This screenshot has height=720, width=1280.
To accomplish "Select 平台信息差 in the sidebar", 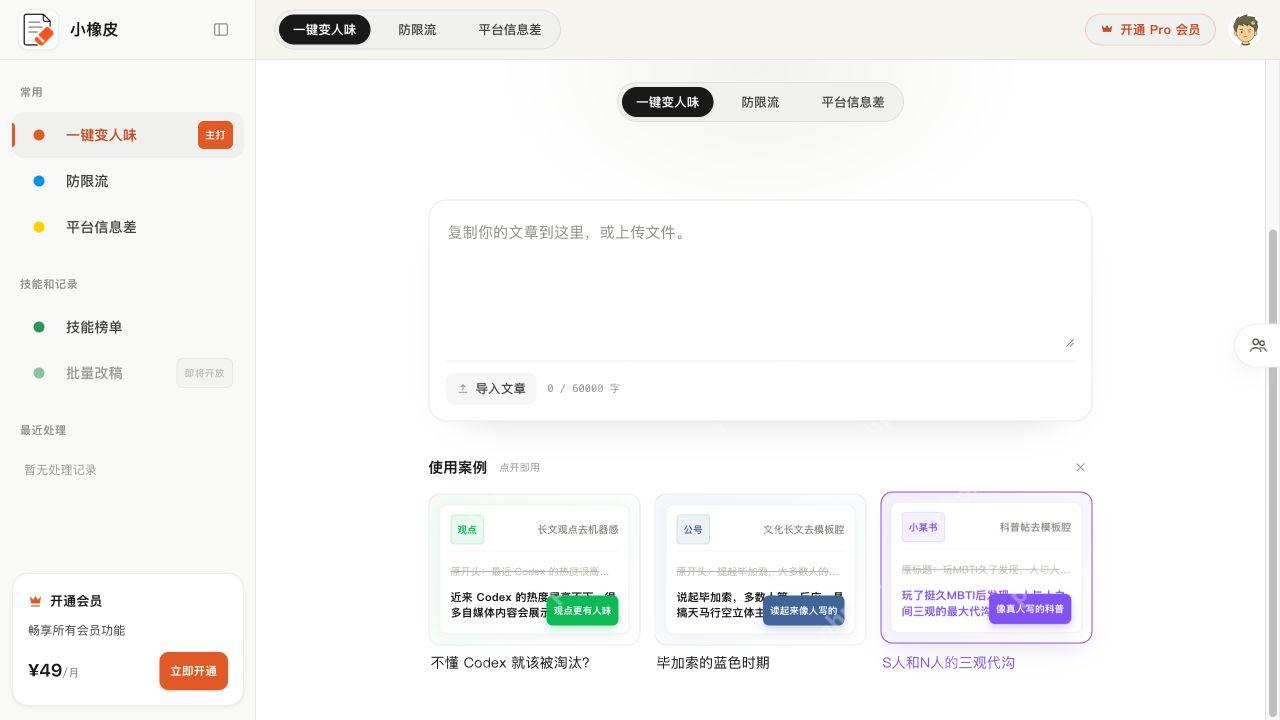I will (128, 227).
